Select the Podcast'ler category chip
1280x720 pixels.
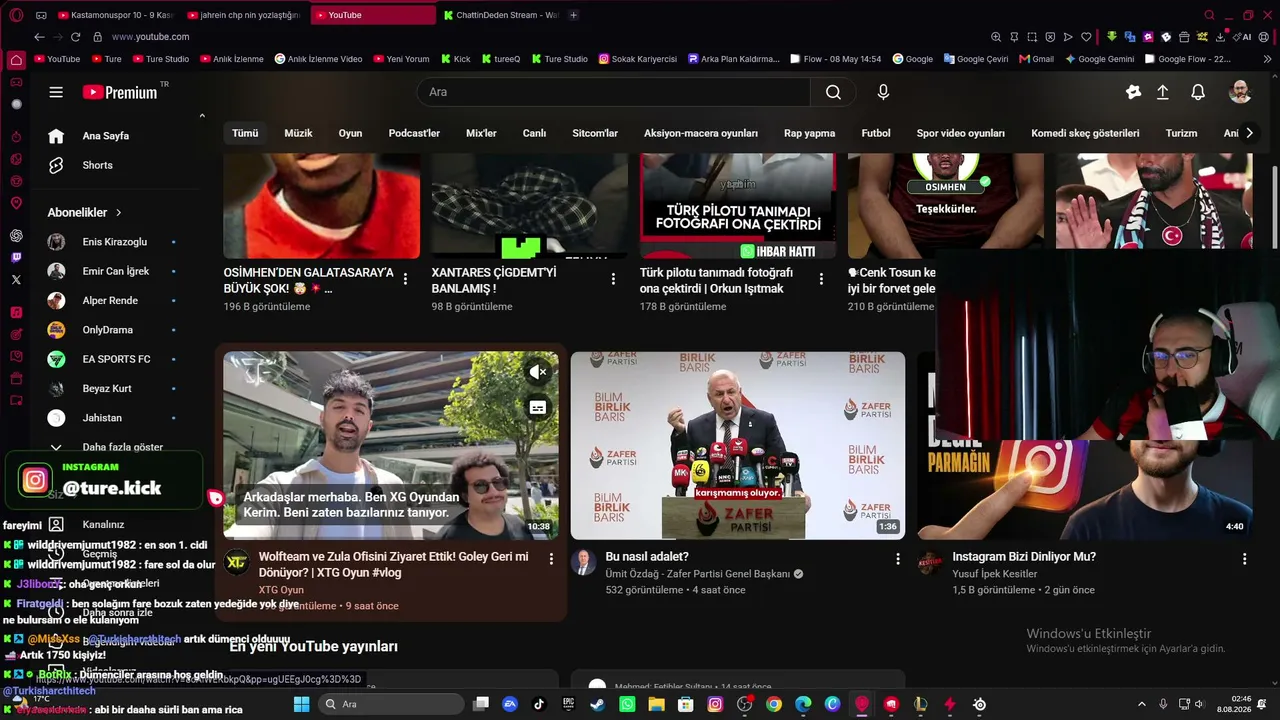tap(414, 133)
